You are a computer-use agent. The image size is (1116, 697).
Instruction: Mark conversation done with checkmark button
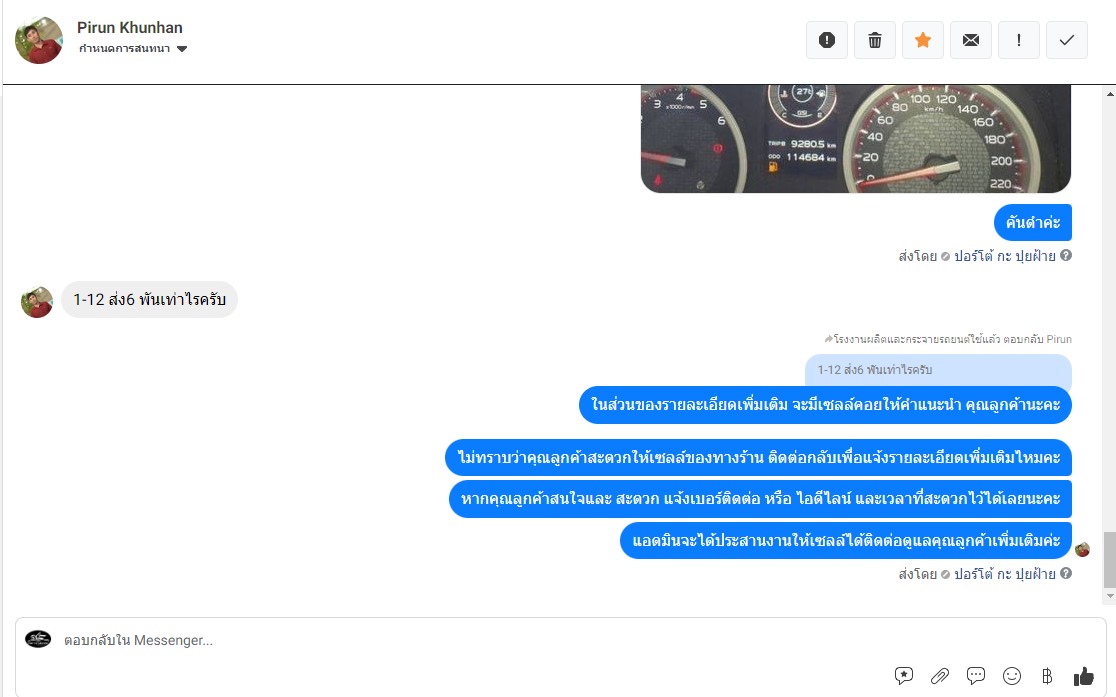pos(1066,40)
